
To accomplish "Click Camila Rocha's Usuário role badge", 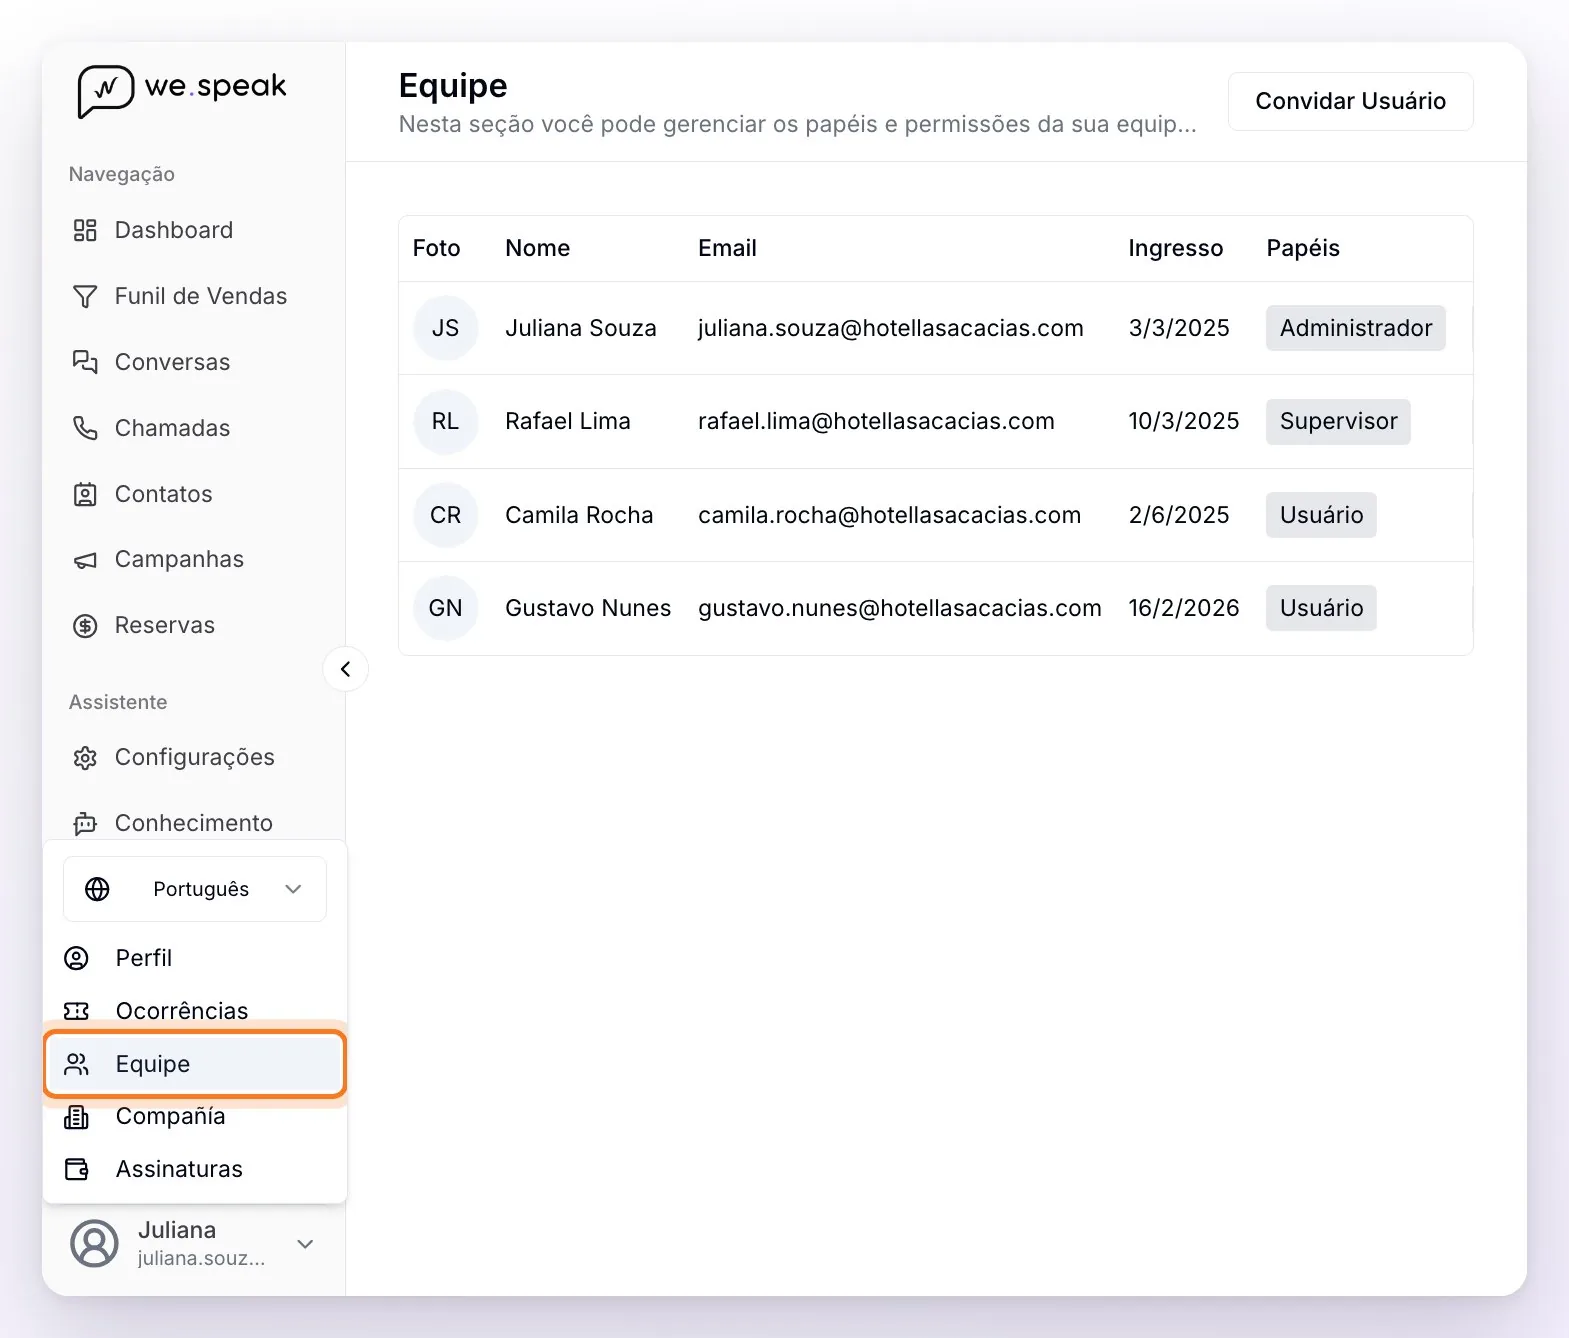I will [1321, 515].
